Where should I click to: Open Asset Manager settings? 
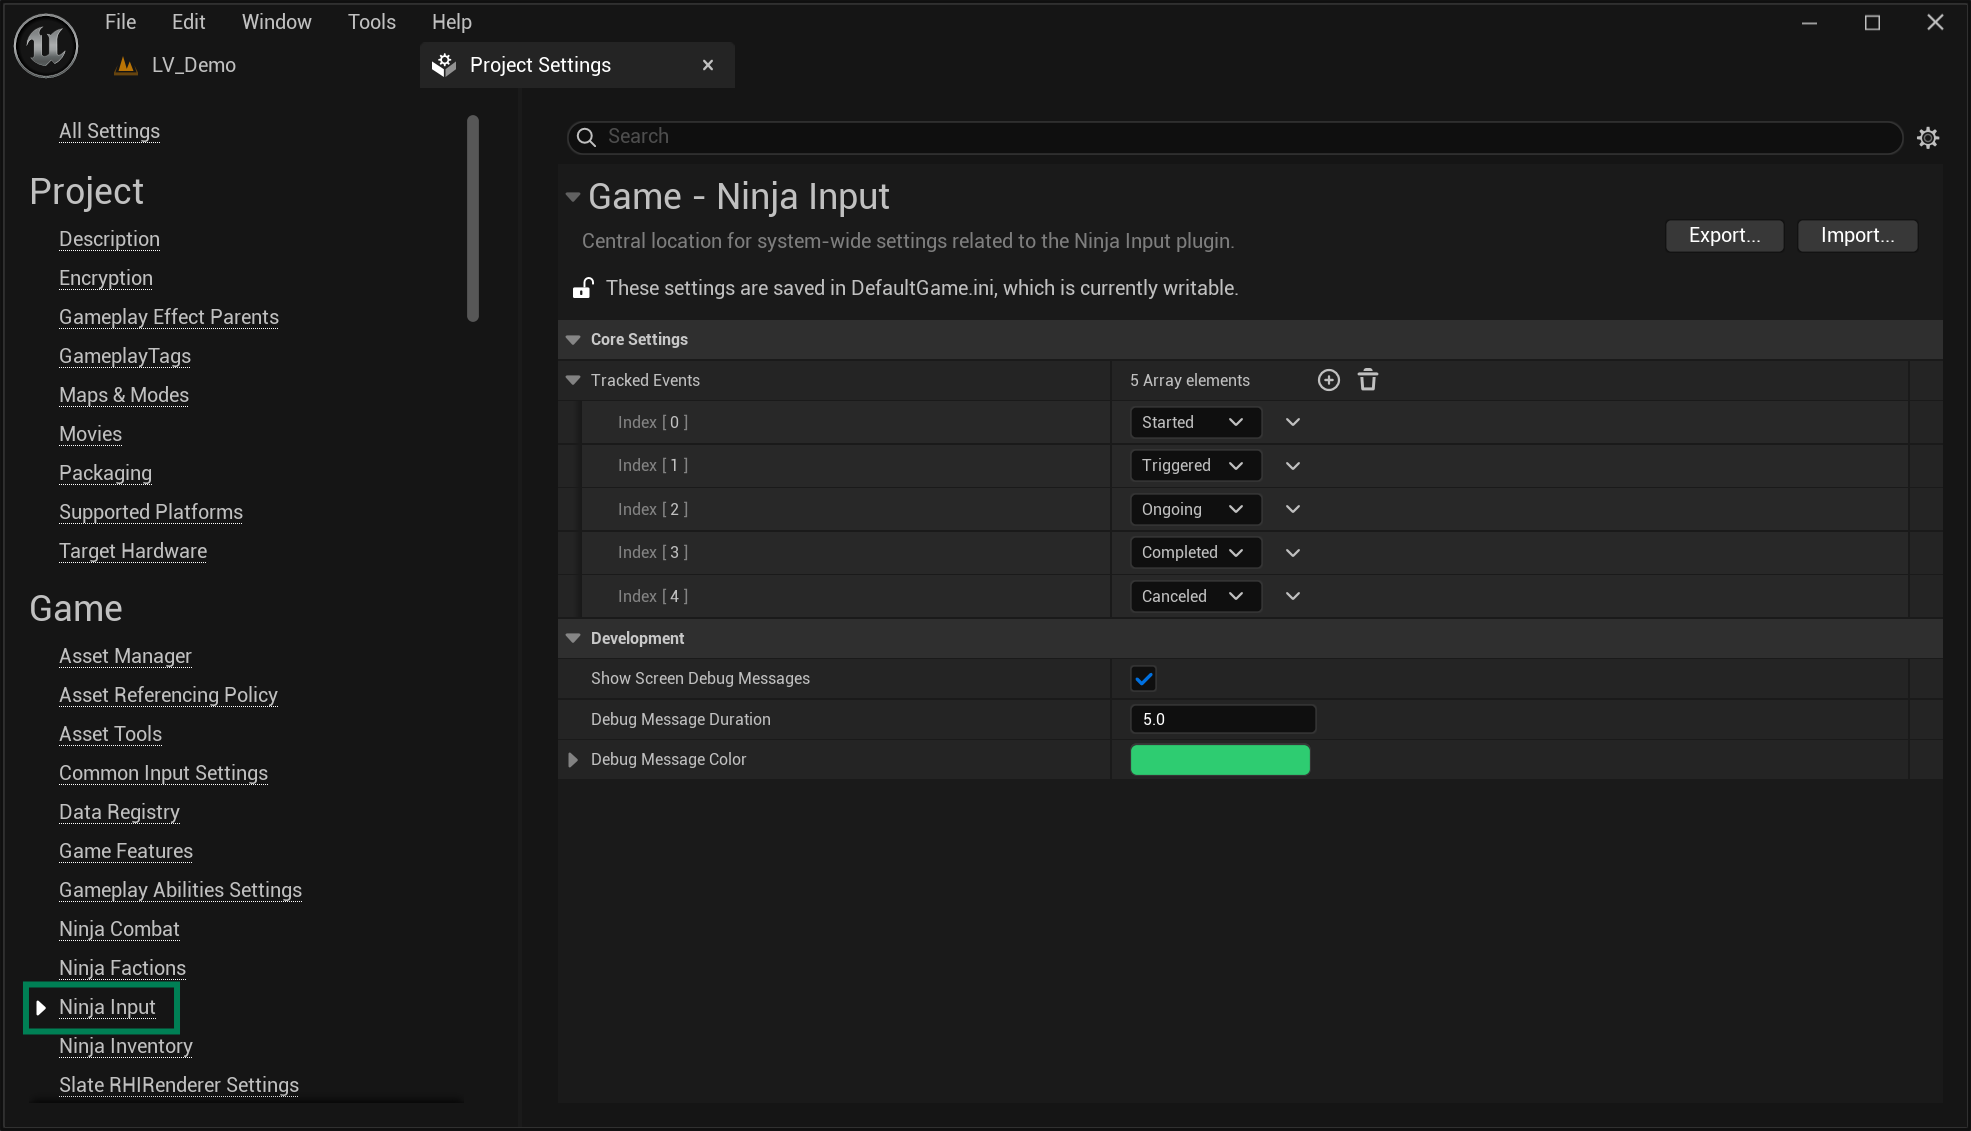coord(125,656)
